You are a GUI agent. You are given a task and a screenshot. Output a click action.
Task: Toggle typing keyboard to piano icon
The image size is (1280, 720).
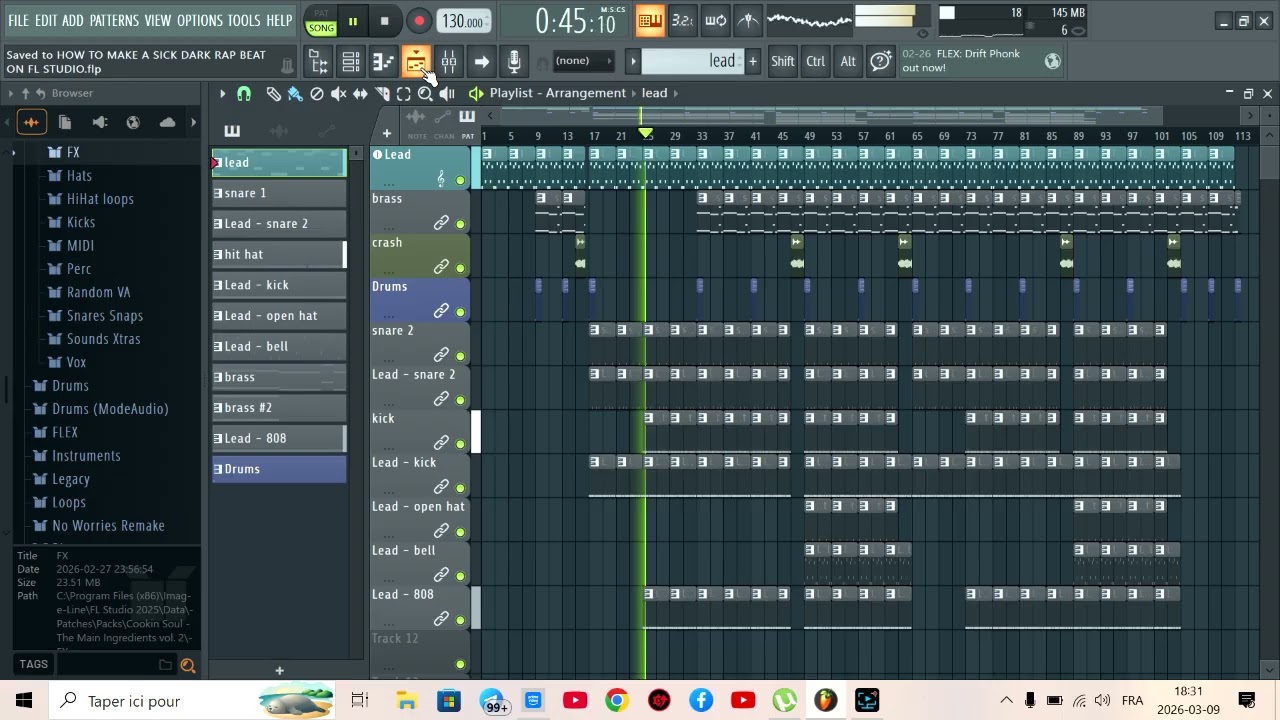tap(650, 20)
